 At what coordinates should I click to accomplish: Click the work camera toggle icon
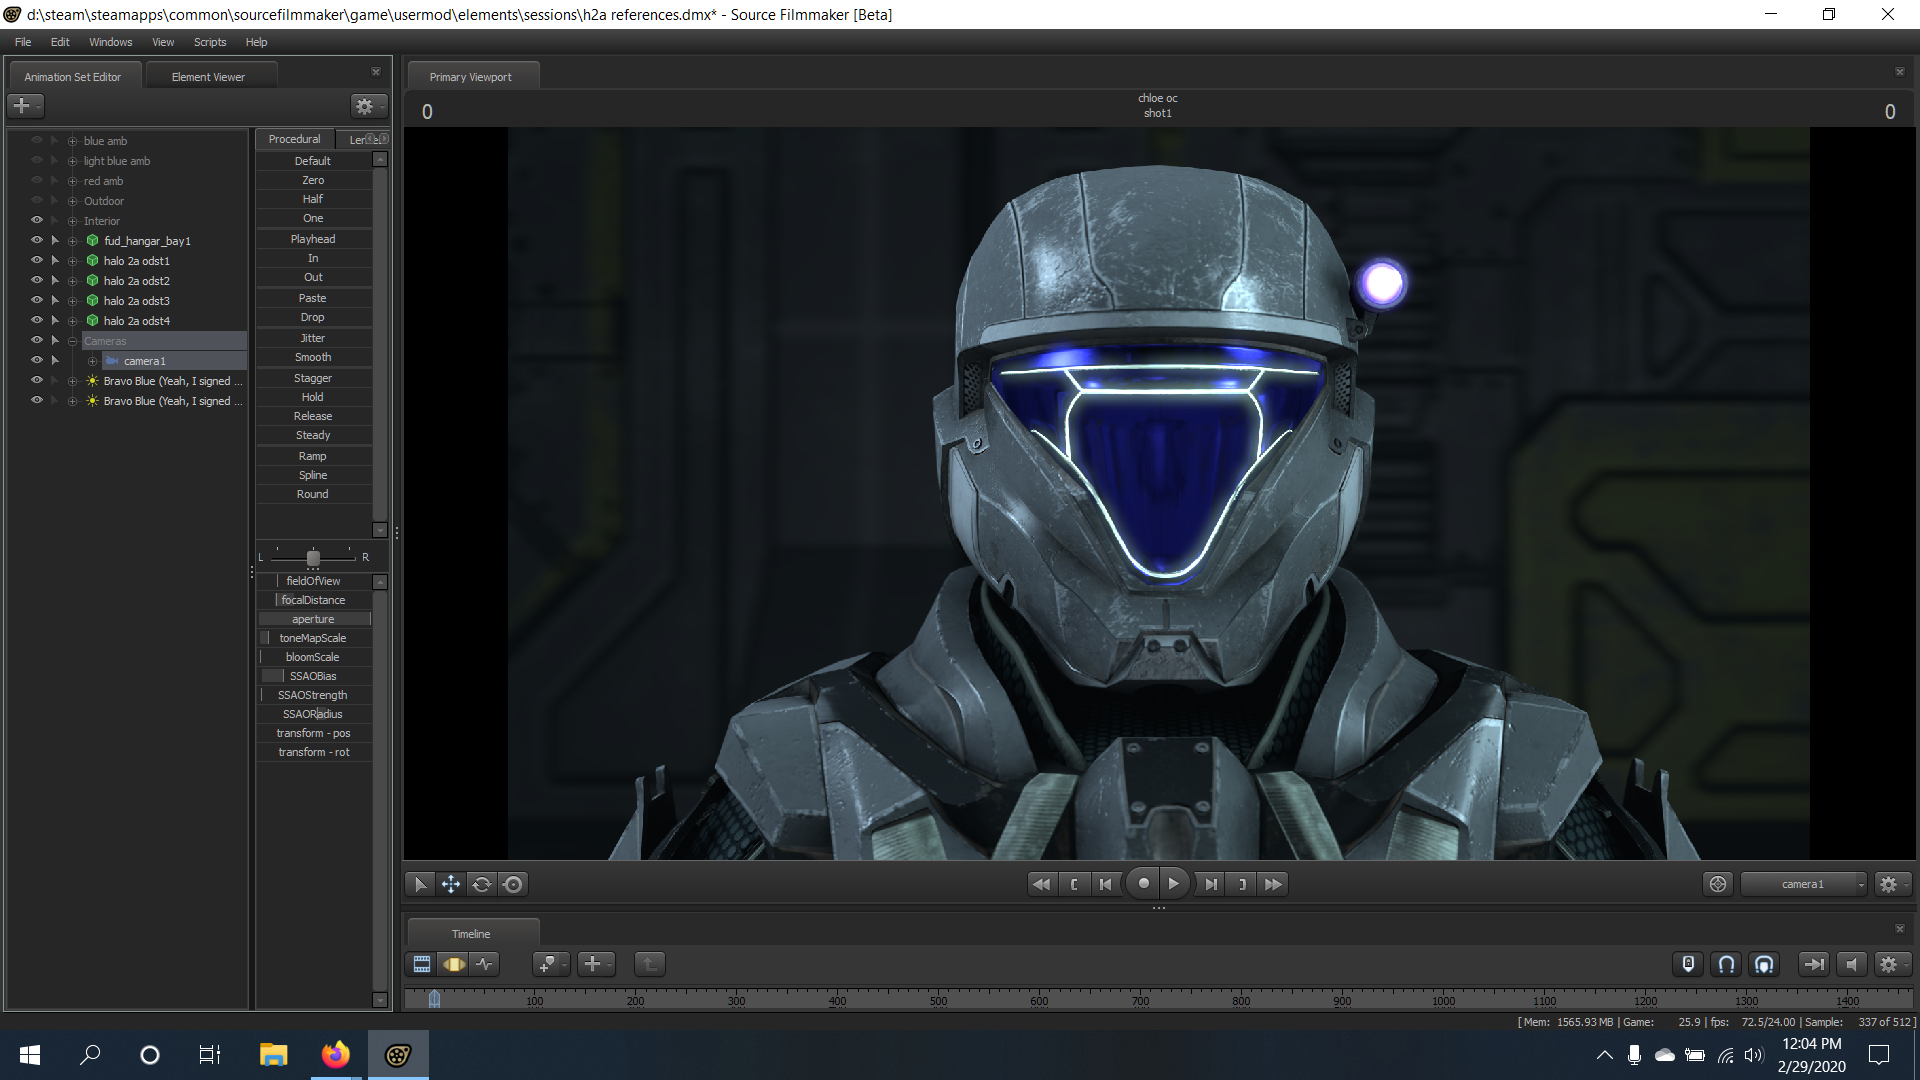tap(1718, 884)
